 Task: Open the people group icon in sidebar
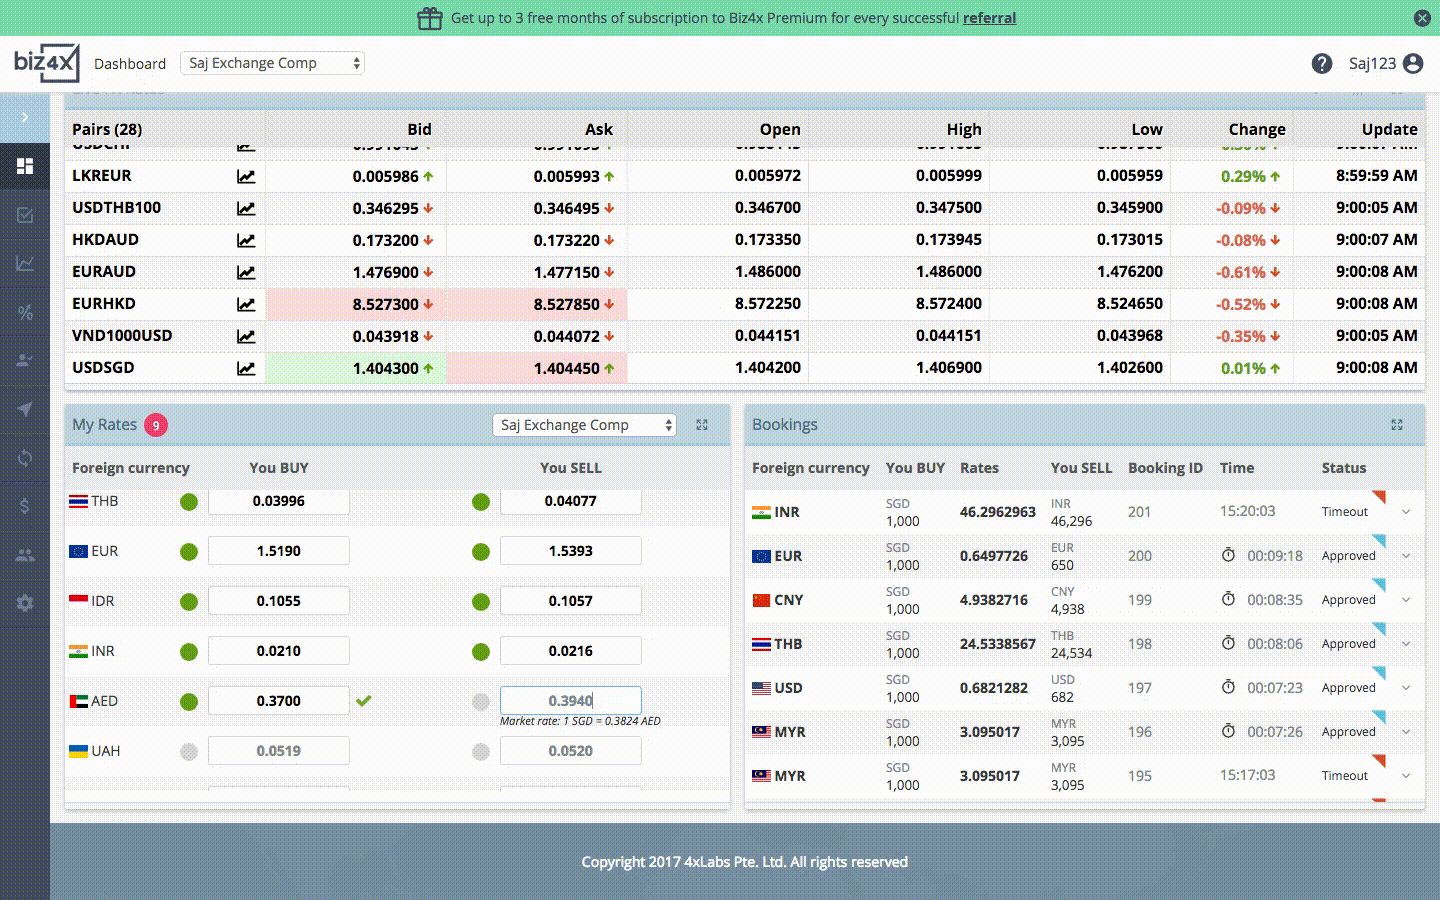point(25,555)
